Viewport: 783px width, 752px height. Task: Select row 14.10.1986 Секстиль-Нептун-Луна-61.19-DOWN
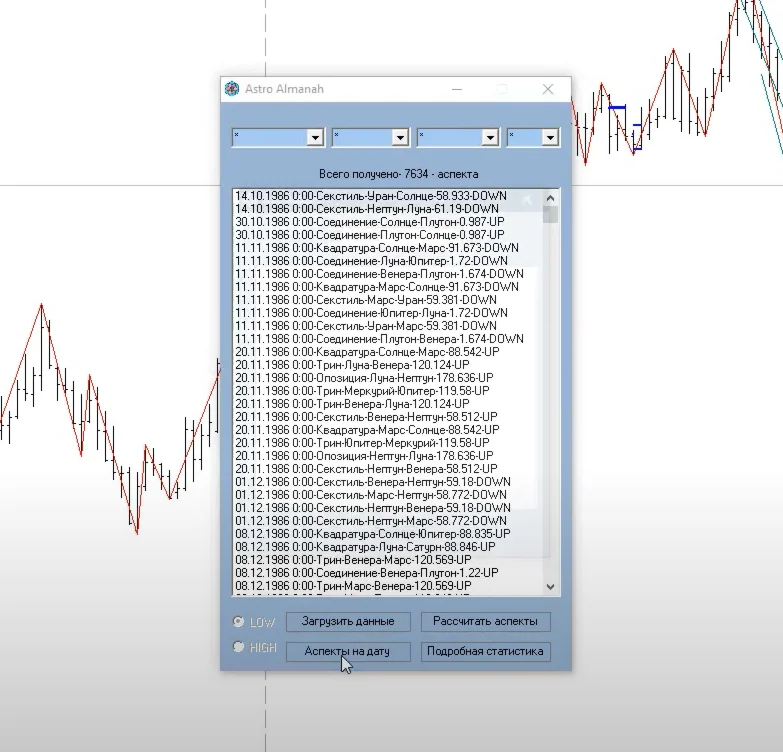click(x=388, y=209)
